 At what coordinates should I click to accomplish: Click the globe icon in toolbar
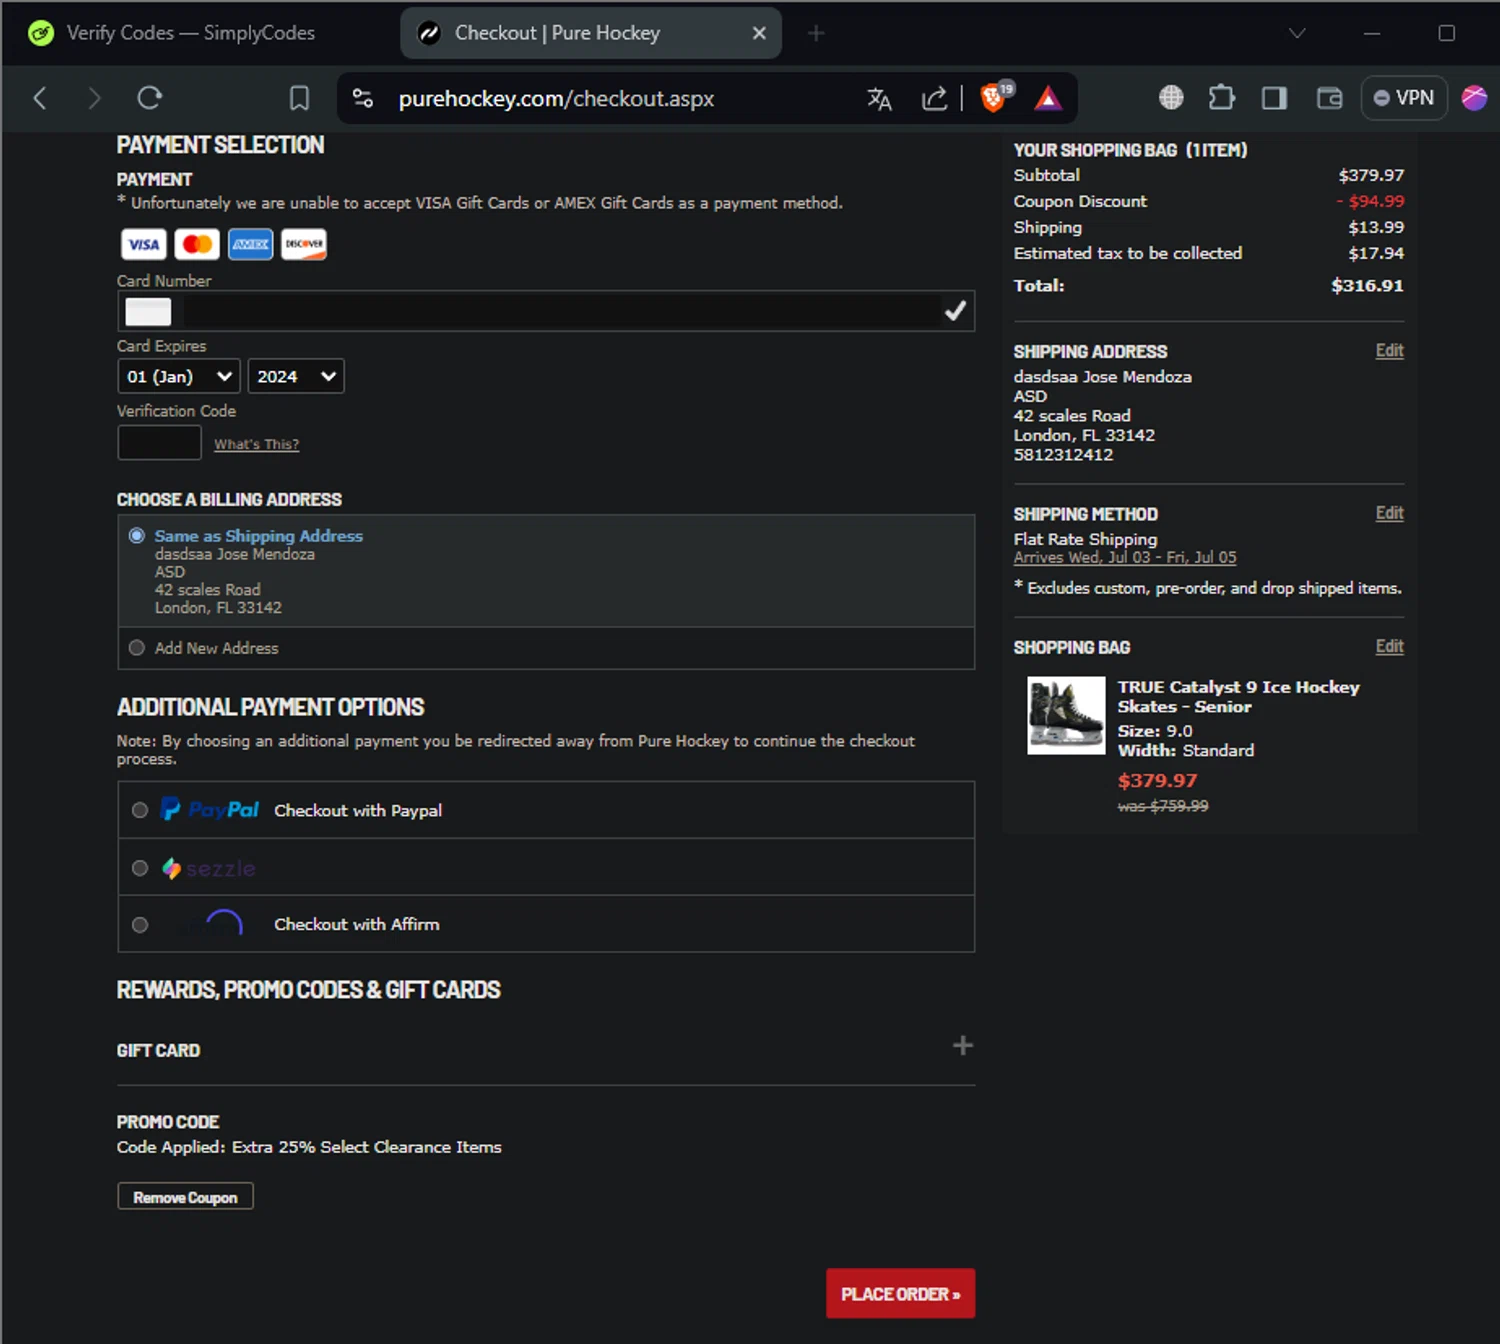coord(1171,97)
